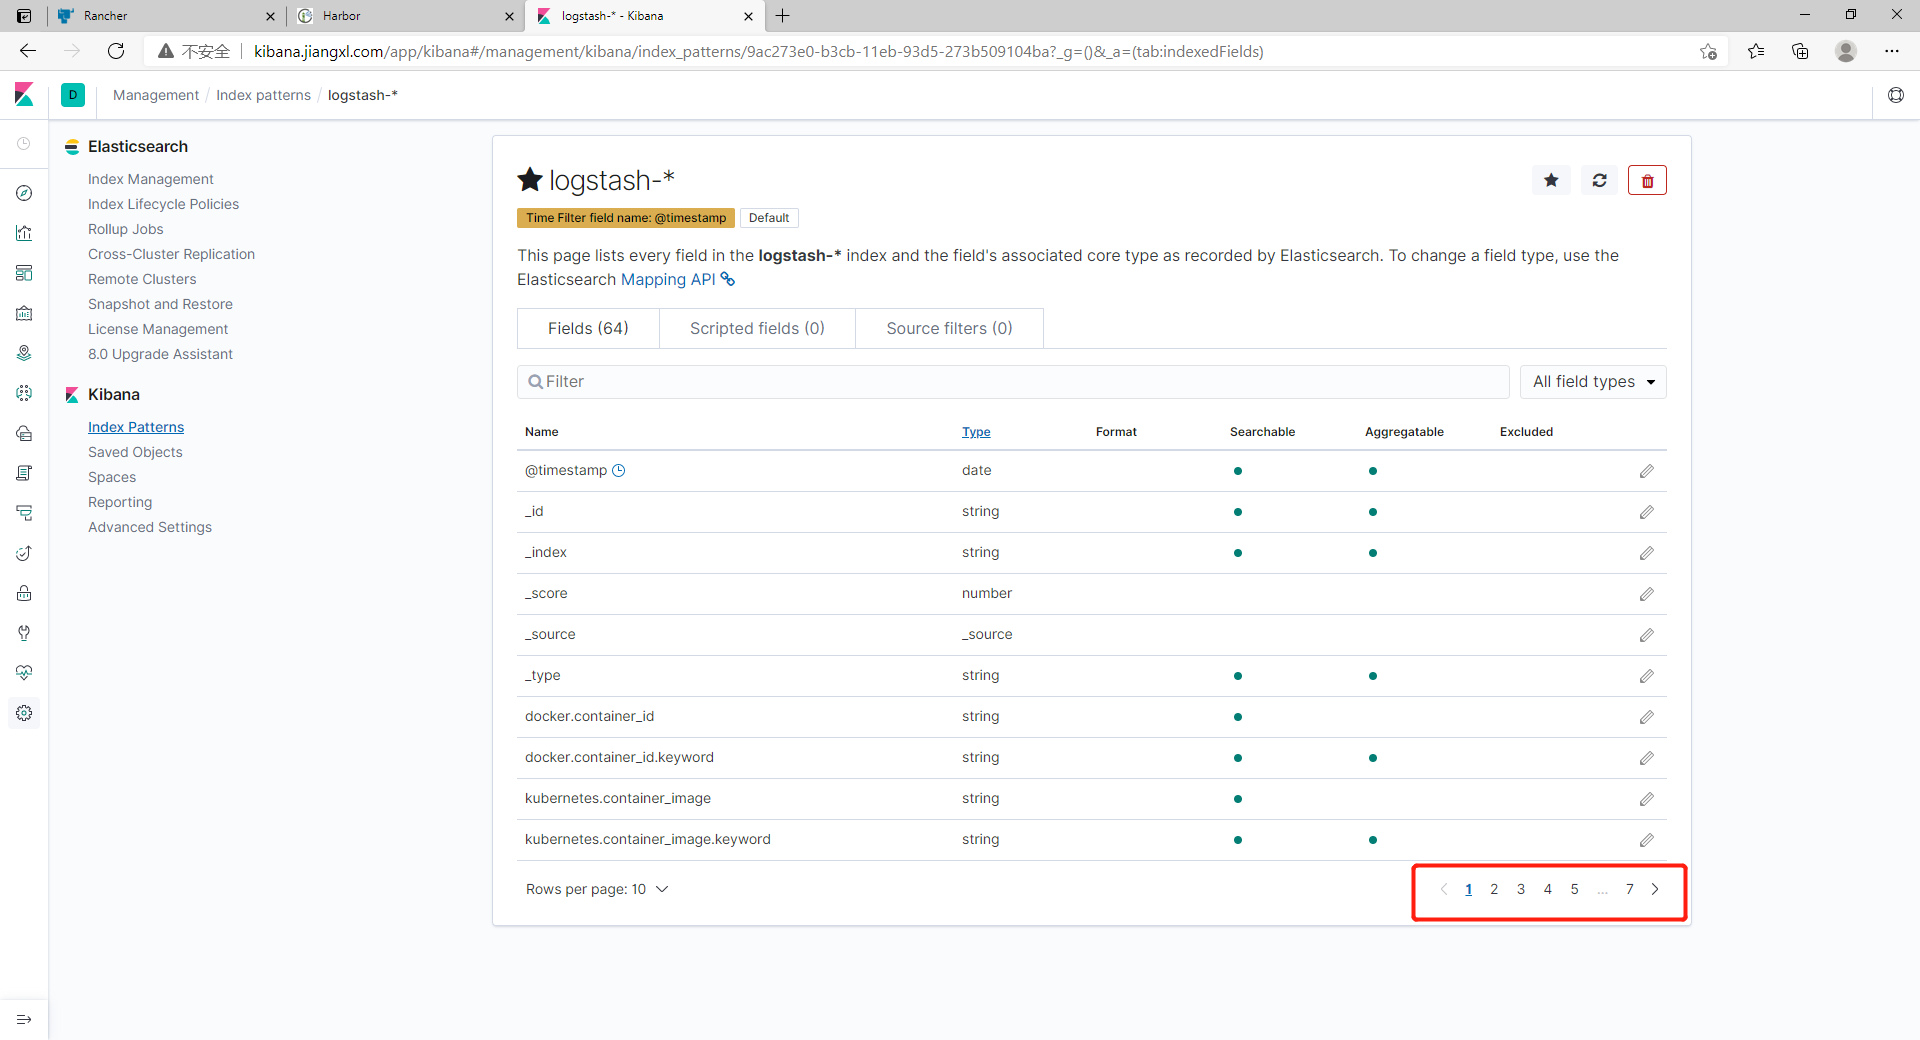Image resolution: width=1920 pixels, height=1040 pixels.
Task: Open Index Lifecycle Policies
Action: click(164, 204)
